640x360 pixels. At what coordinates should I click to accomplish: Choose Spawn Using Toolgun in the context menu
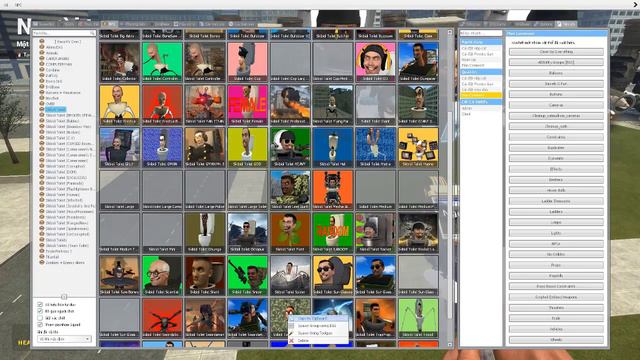tap(318, 333)
